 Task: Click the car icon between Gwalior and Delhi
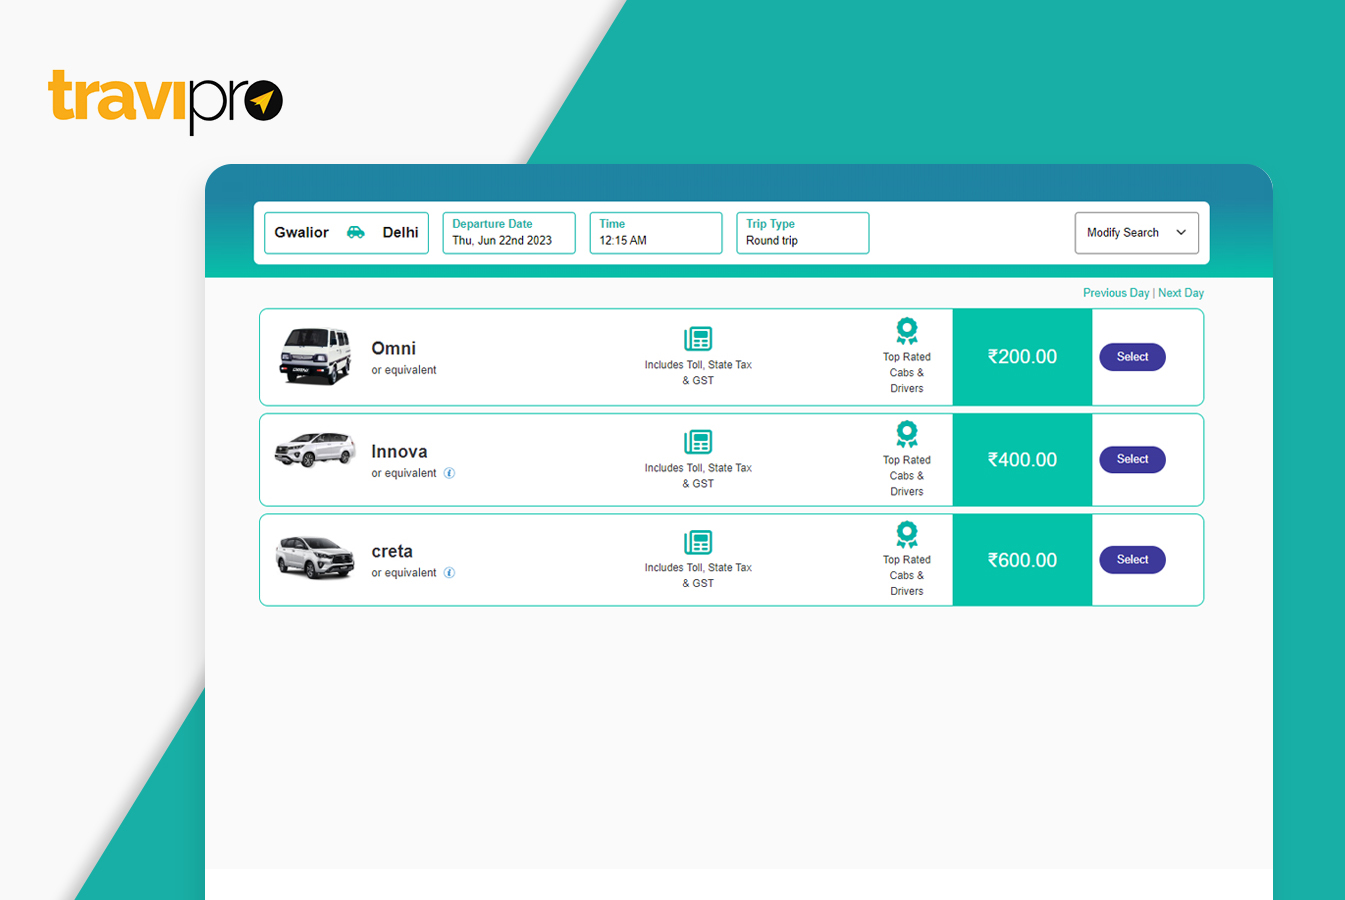(355, 232)
